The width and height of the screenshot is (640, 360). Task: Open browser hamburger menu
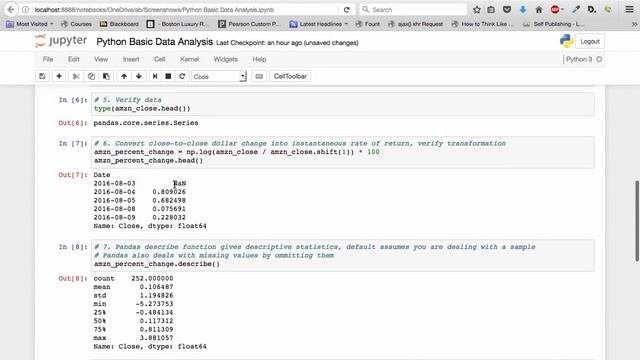click(x=629, y=9)
